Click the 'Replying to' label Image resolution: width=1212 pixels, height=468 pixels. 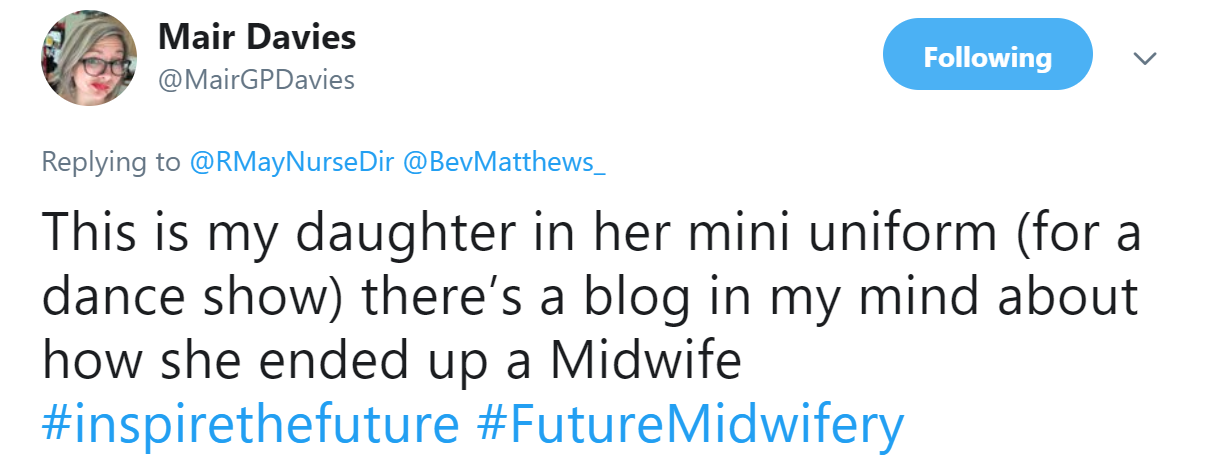[x=111, y=162]
